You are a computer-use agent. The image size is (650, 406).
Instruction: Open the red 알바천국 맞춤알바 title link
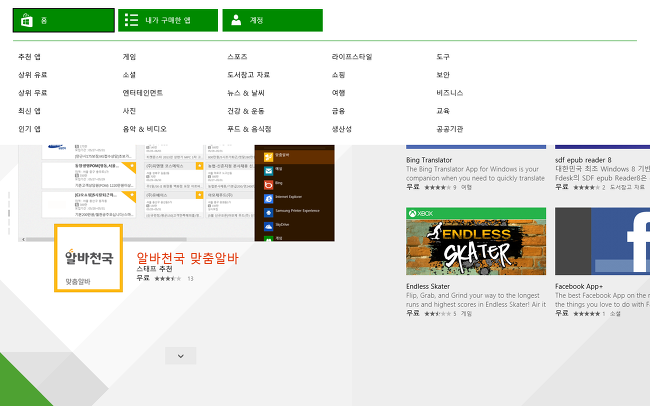[187, 258]
